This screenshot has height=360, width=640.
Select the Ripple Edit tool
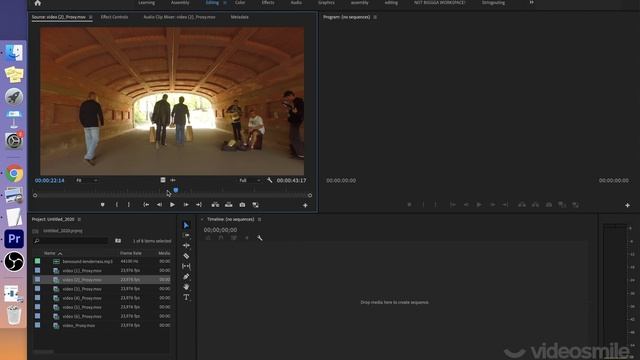(x=186, y=245)
